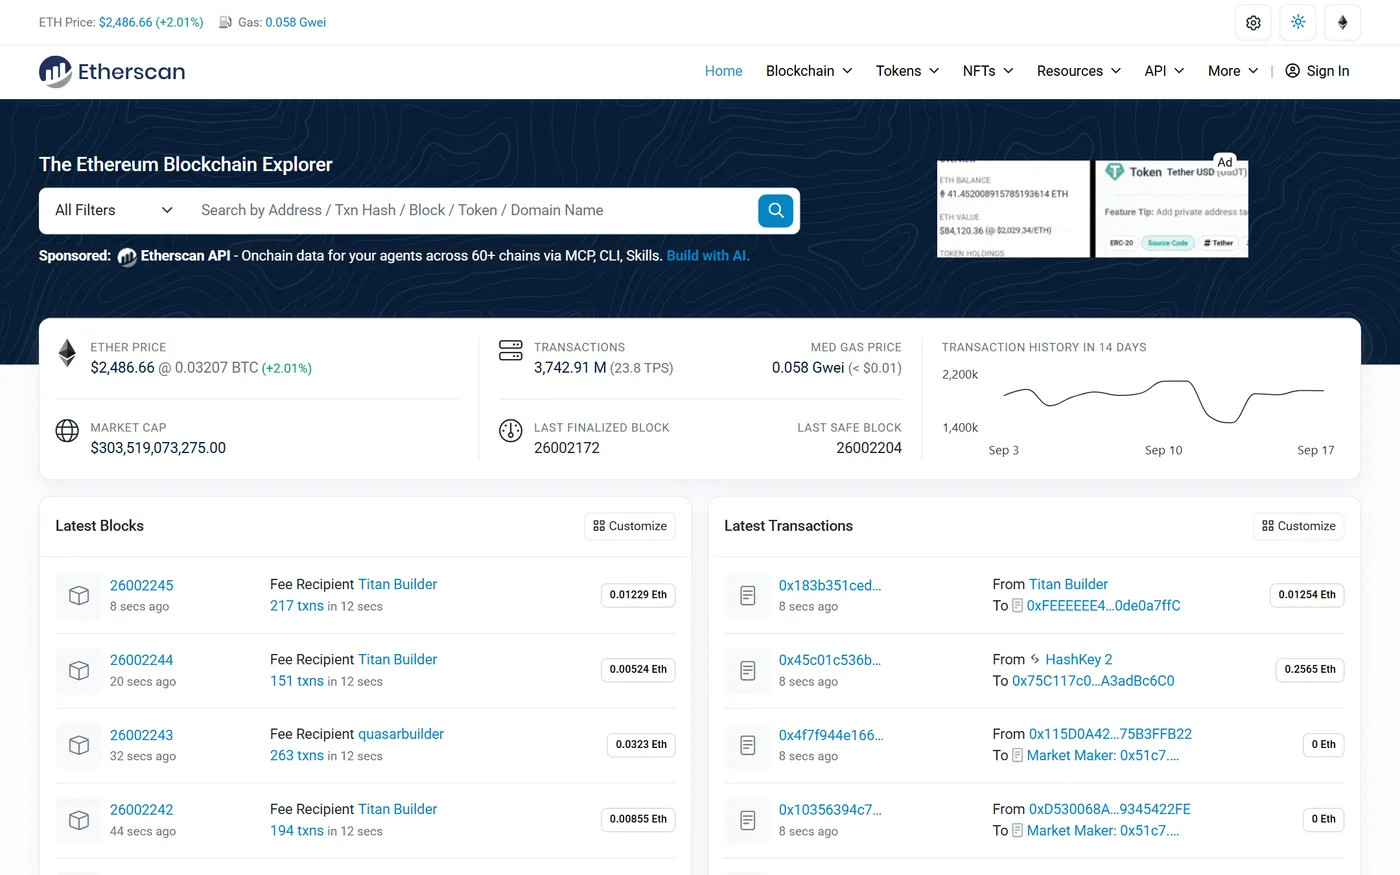View the 263 txns link
This screenshot has width=1400, height=875.
click(x=297, y=756)
